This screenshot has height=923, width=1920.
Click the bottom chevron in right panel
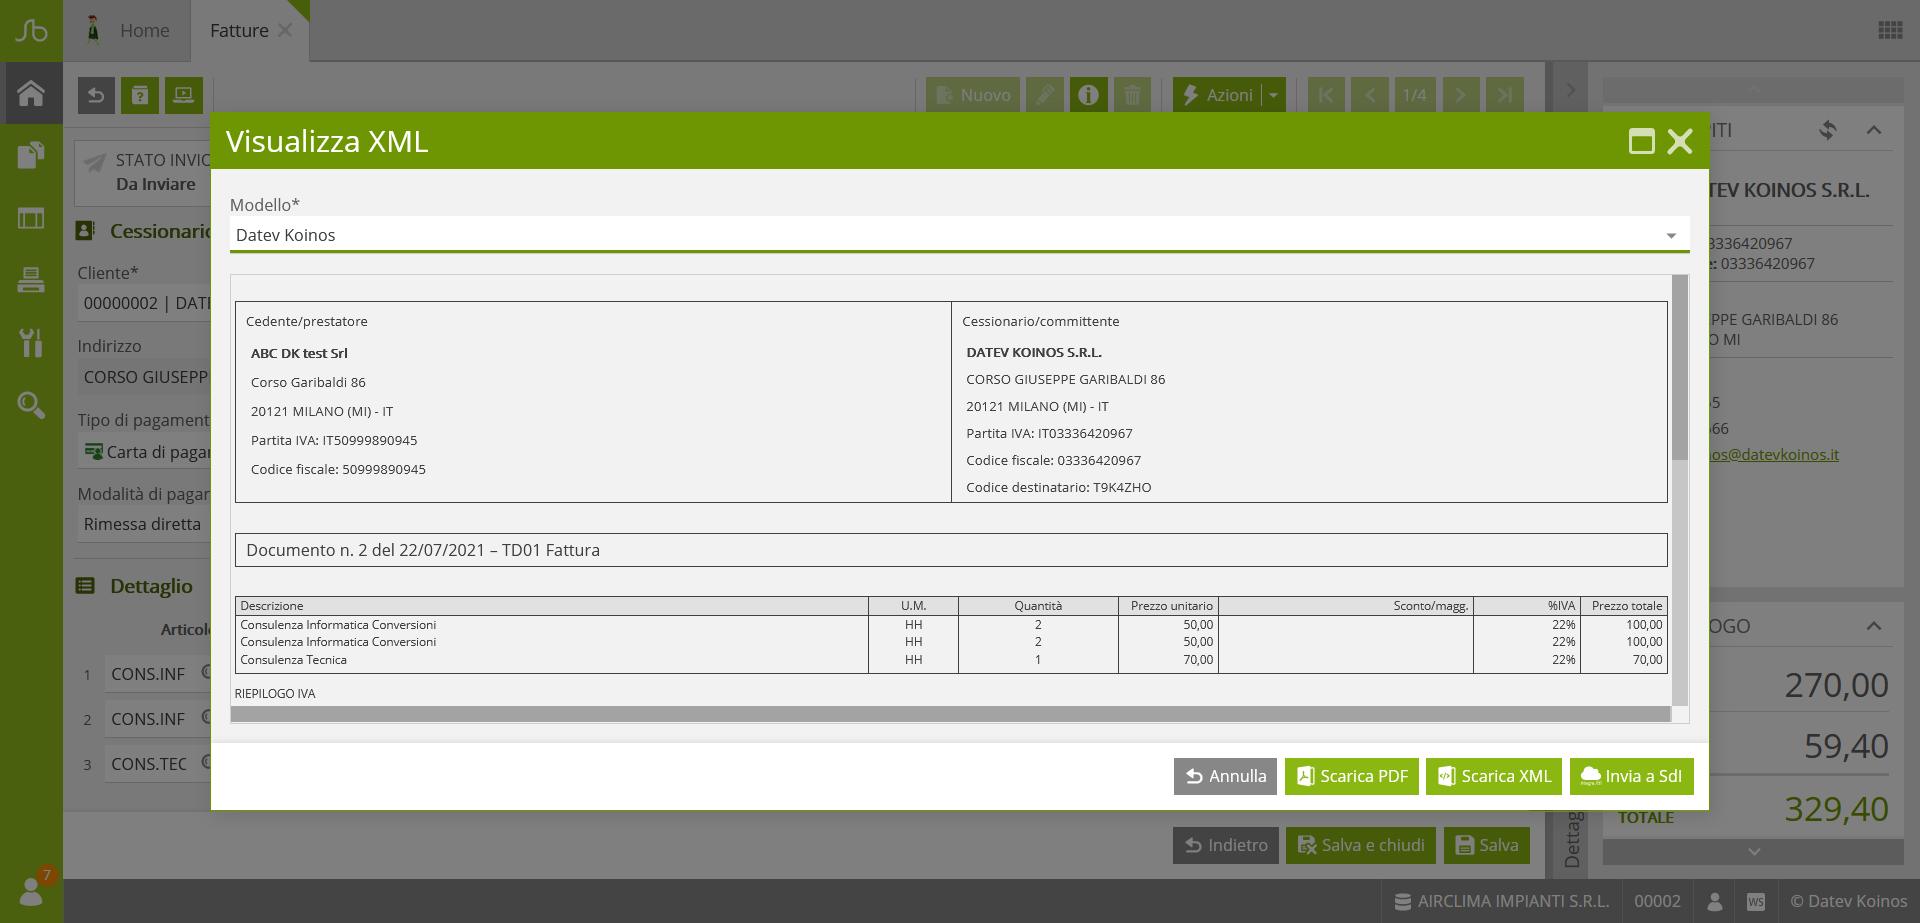(1753, 852)
